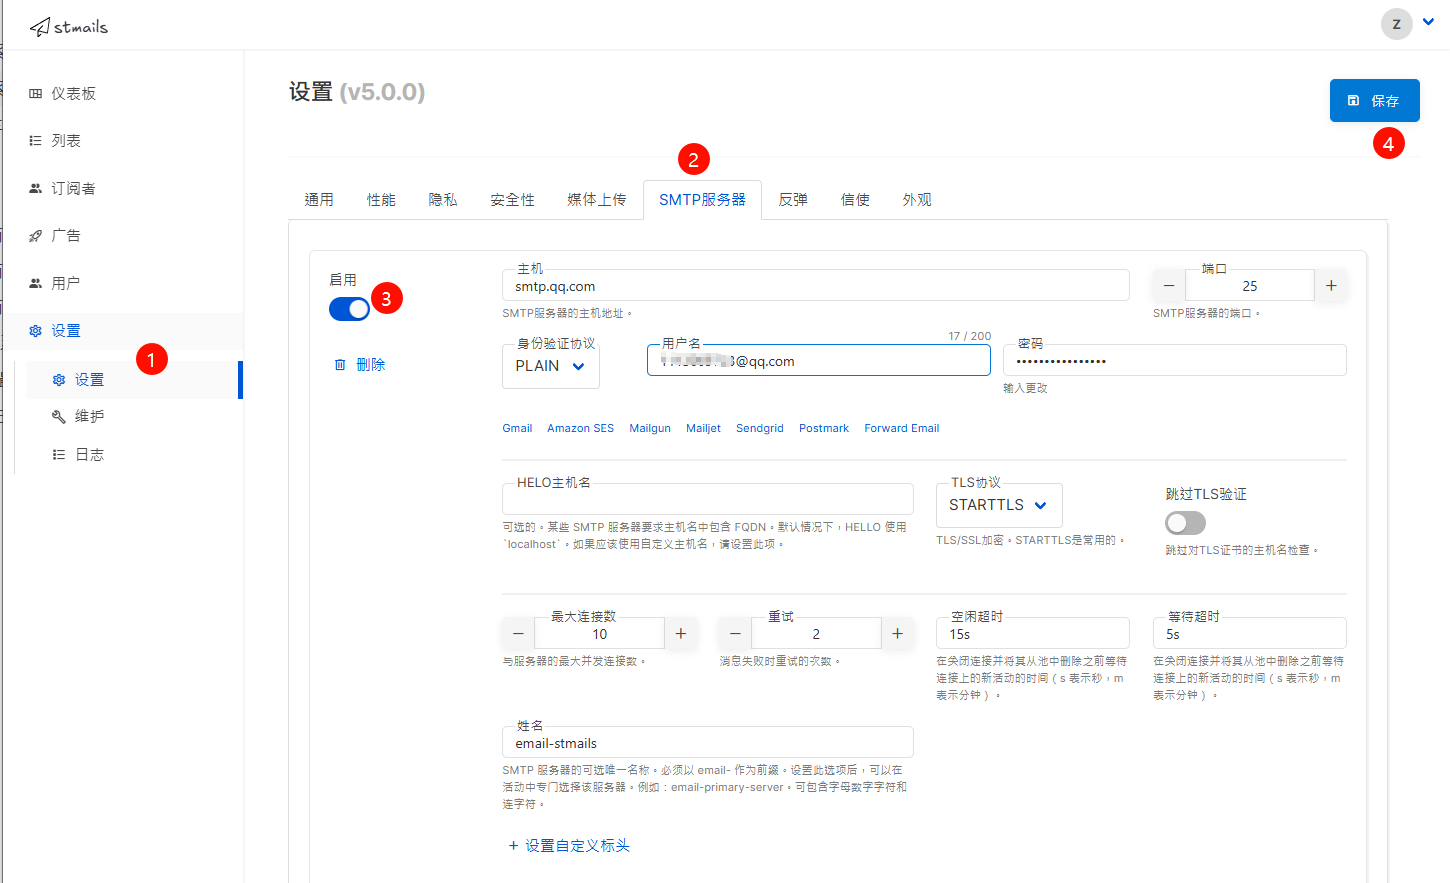
Task: Click the trash icon next to 删除
Action: (x=340, y=364)
